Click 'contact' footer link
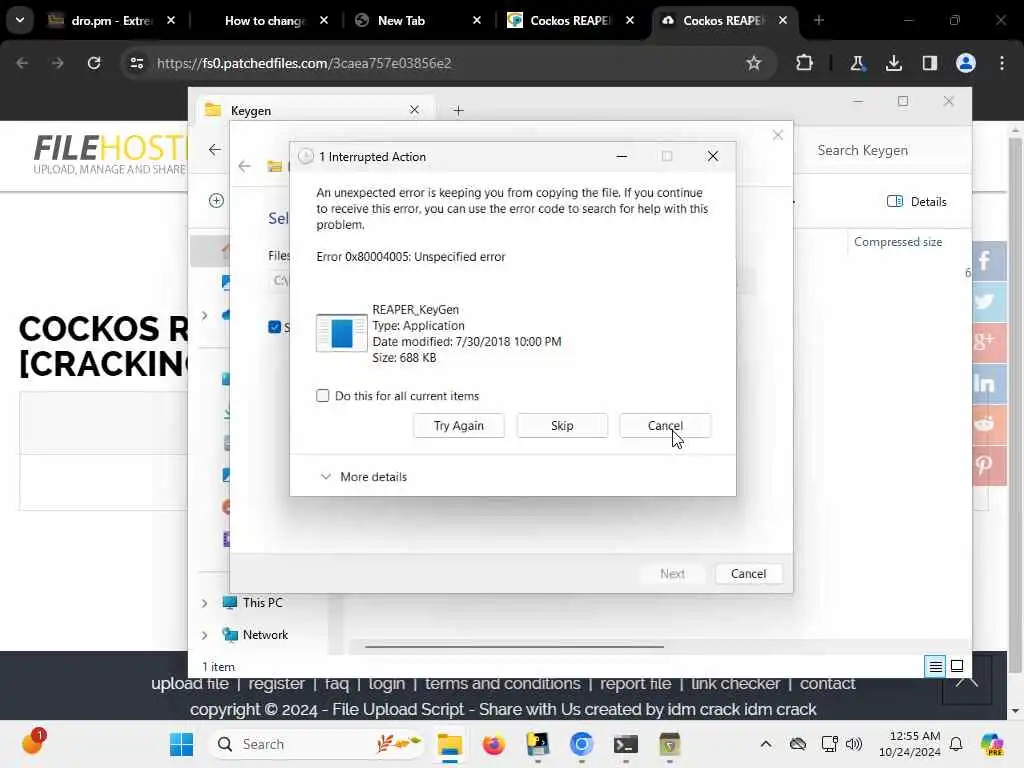The image size is (1024, 768). [x=827, y=683]
